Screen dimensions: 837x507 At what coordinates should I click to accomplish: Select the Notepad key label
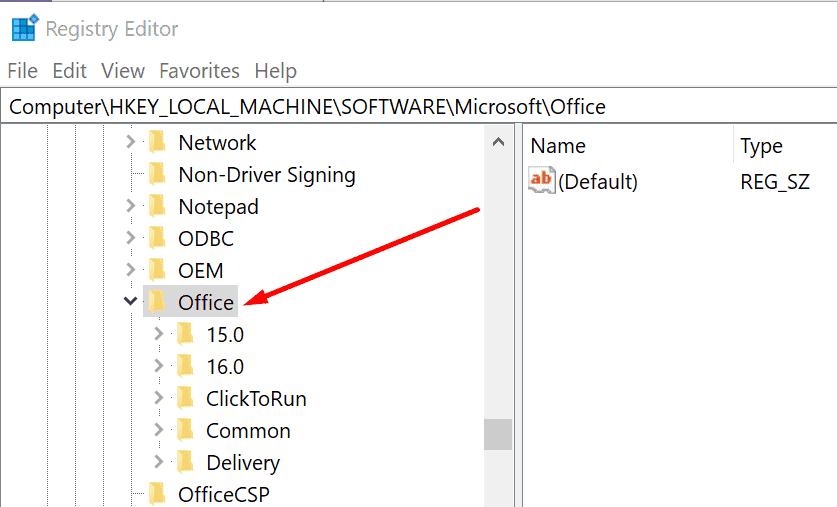point(218,207)
